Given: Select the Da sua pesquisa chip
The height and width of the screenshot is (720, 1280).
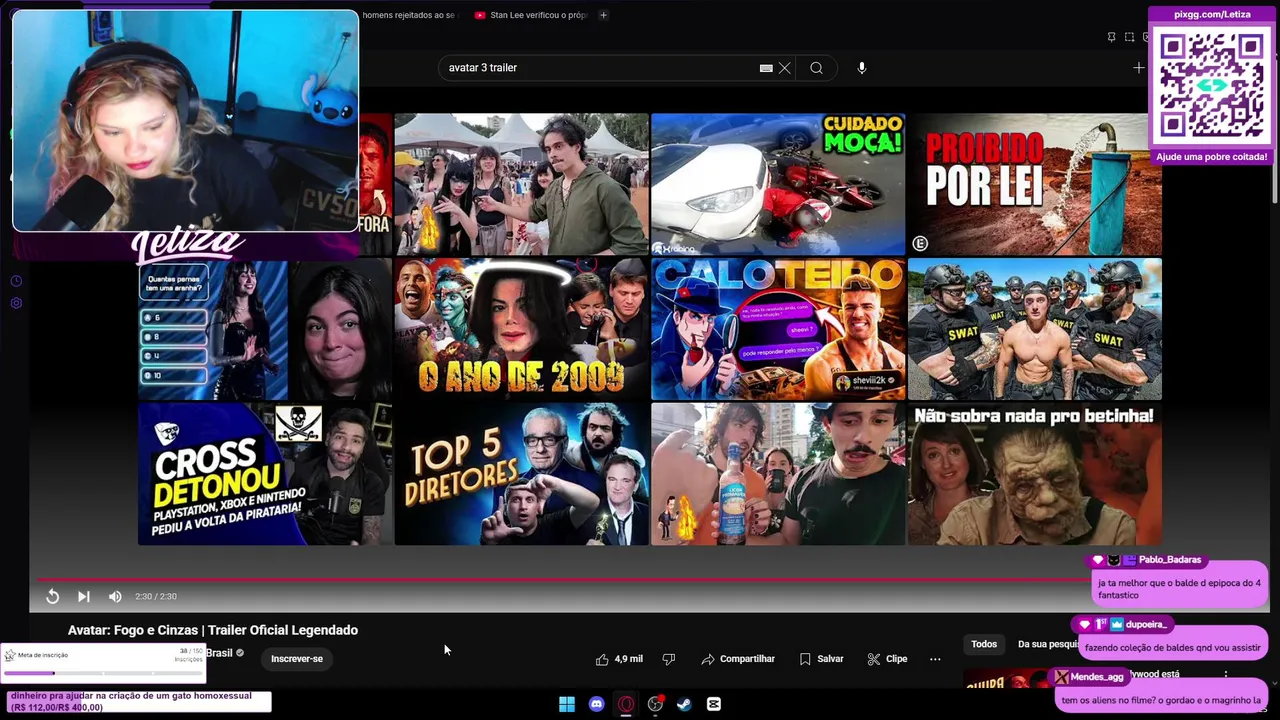Looking at the screenshot, I should pyautogui.click(x=1048, y=644).
